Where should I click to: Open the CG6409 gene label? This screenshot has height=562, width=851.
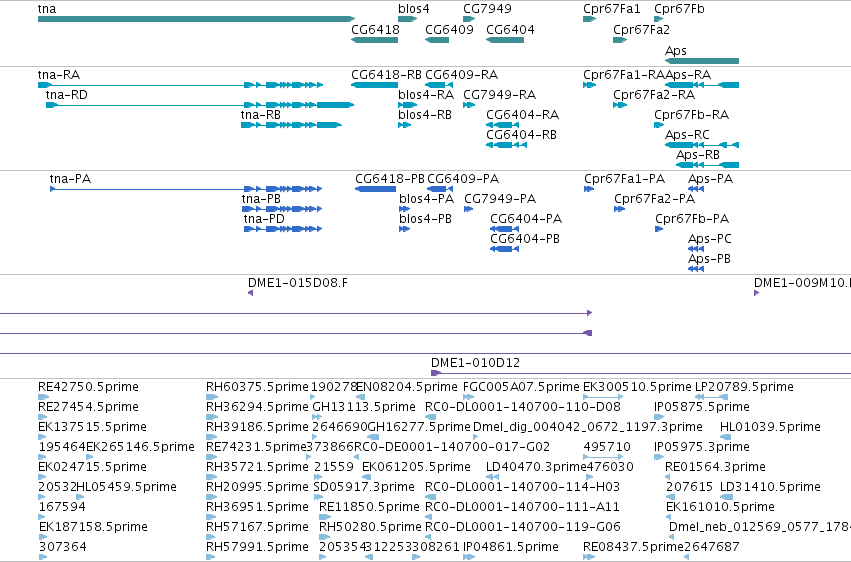coord(449,29)
